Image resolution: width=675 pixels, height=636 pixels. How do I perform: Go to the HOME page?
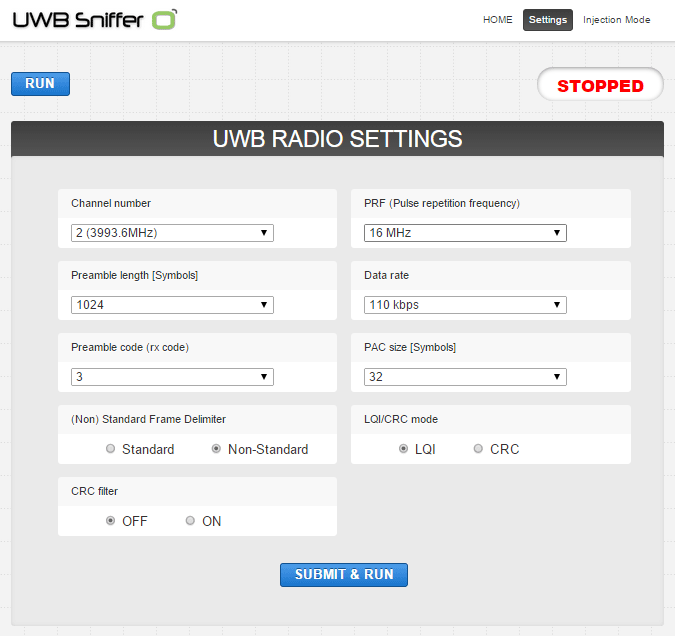click(x=498, y=20)
